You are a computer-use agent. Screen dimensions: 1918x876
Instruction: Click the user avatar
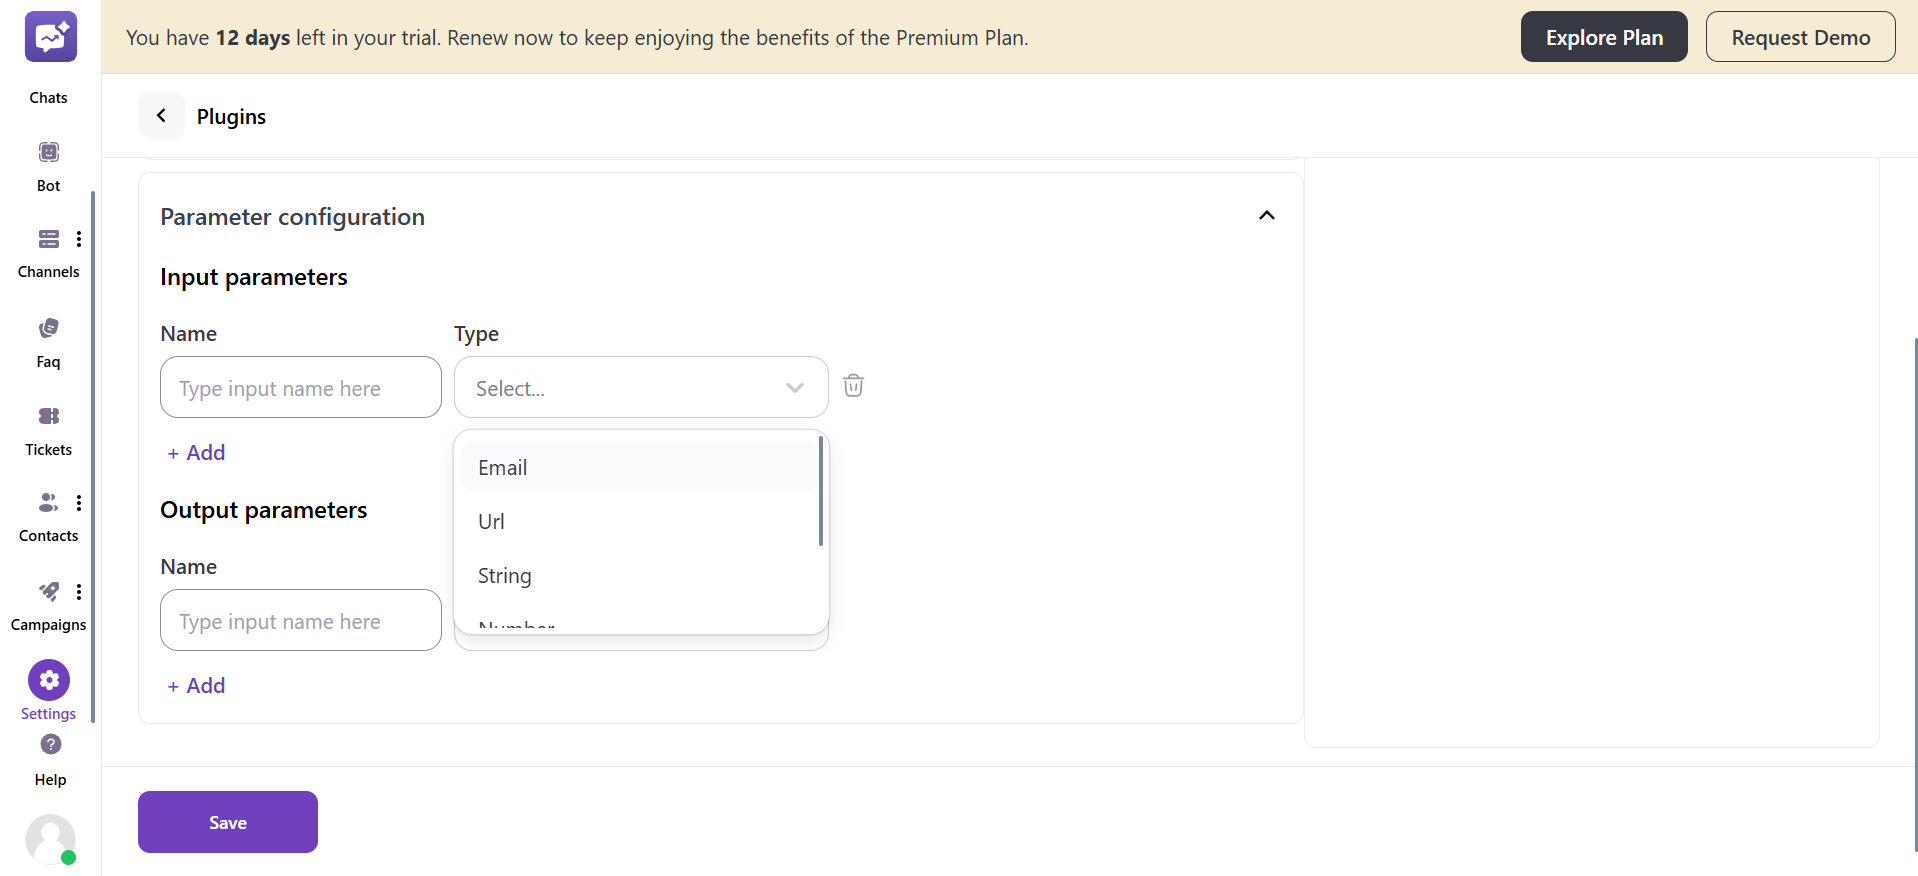(50, 840)
